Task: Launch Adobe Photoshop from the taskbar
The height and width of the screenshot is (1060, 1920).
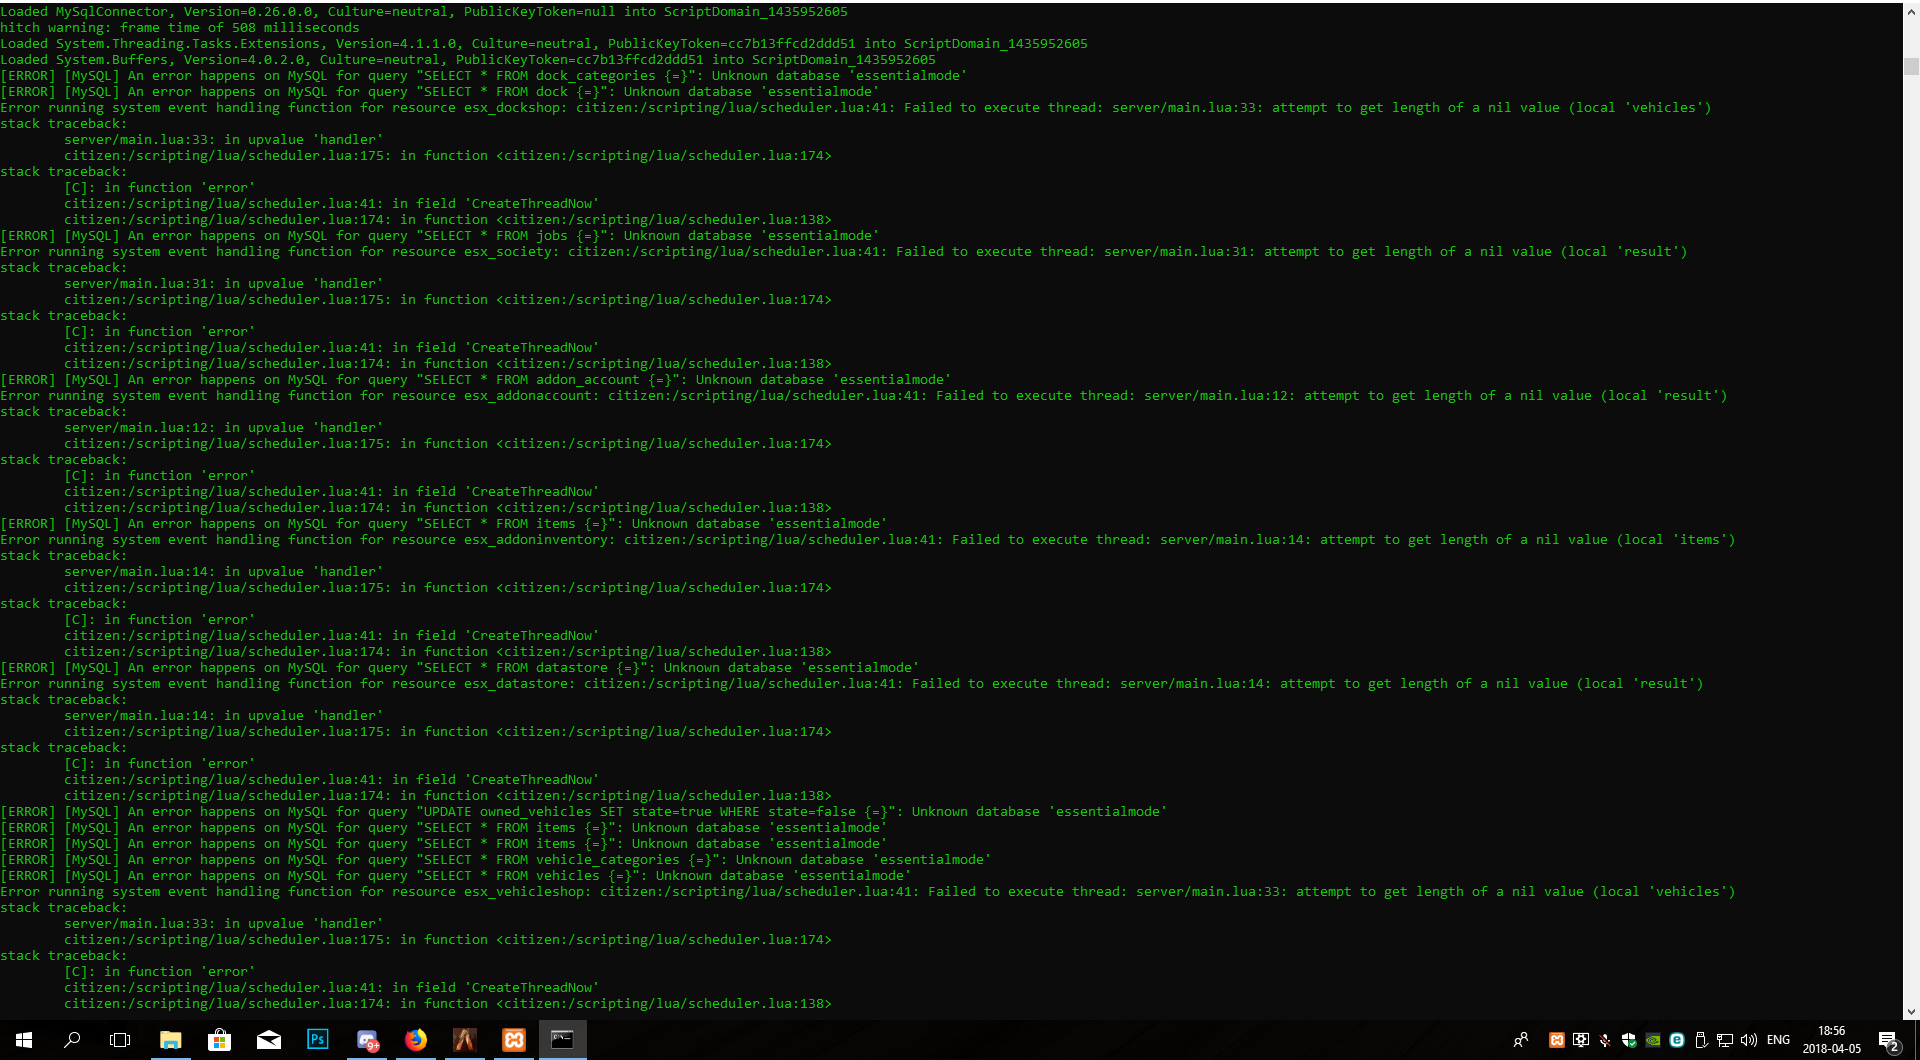Action: coord(318,1040)
